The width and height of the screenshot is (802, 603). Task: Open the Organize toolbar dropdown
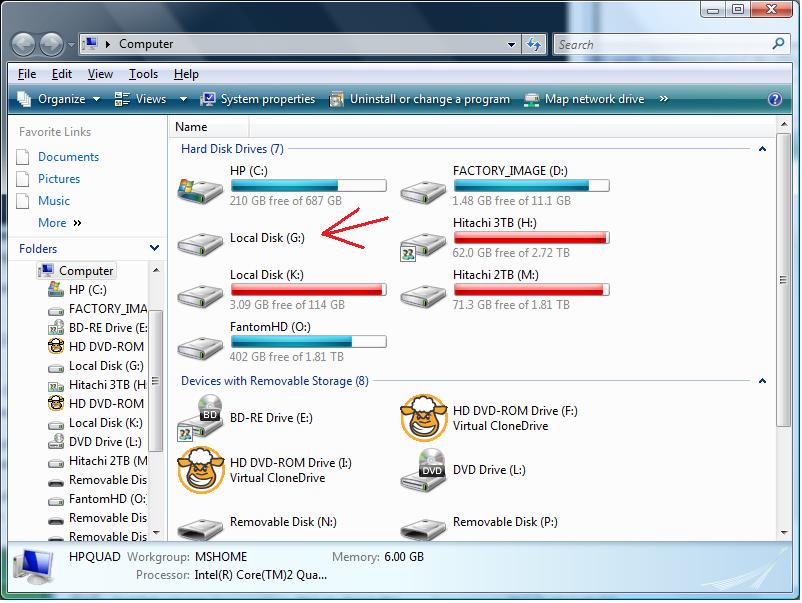pyautogui.click(x=59, y=99)
